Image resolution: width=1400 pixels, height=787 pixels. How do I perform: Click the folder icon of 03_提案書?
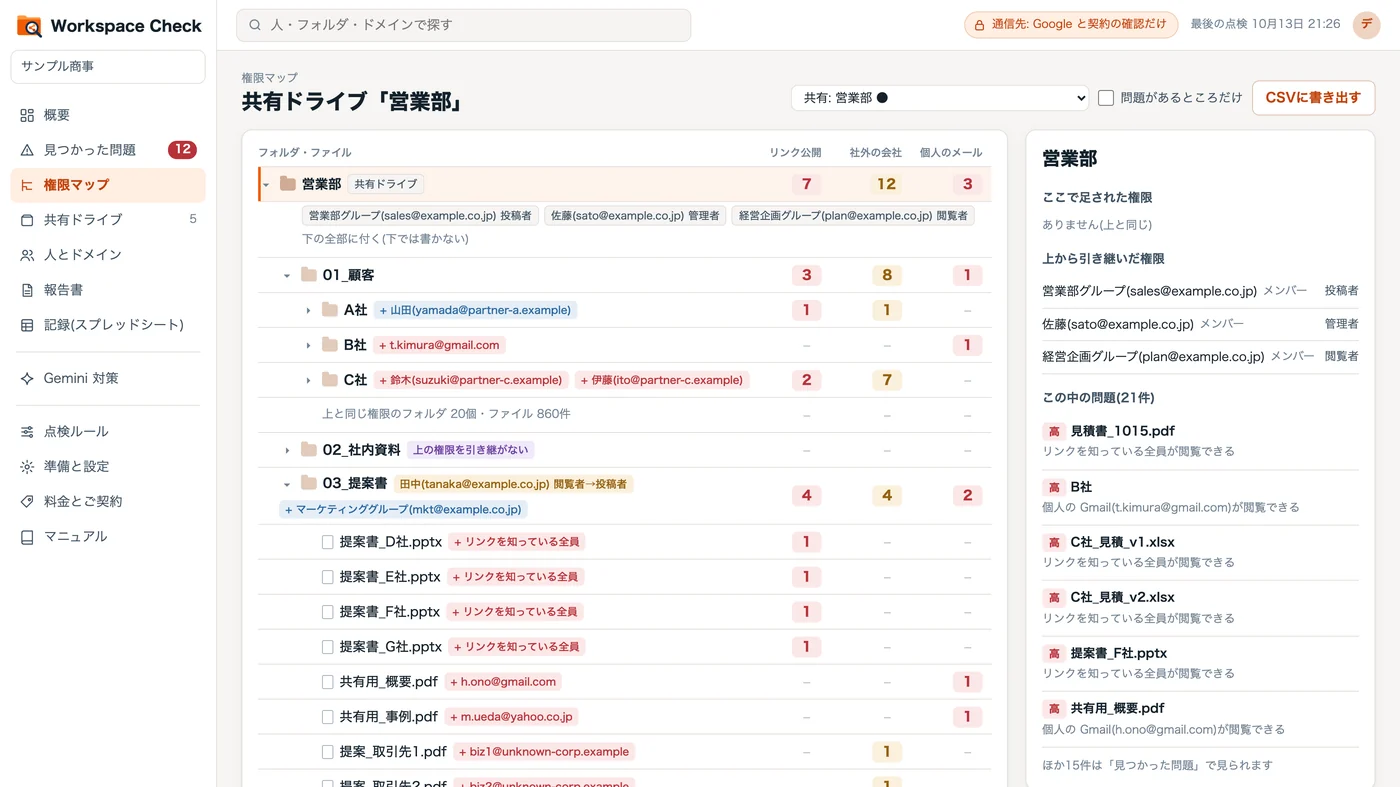308,484
